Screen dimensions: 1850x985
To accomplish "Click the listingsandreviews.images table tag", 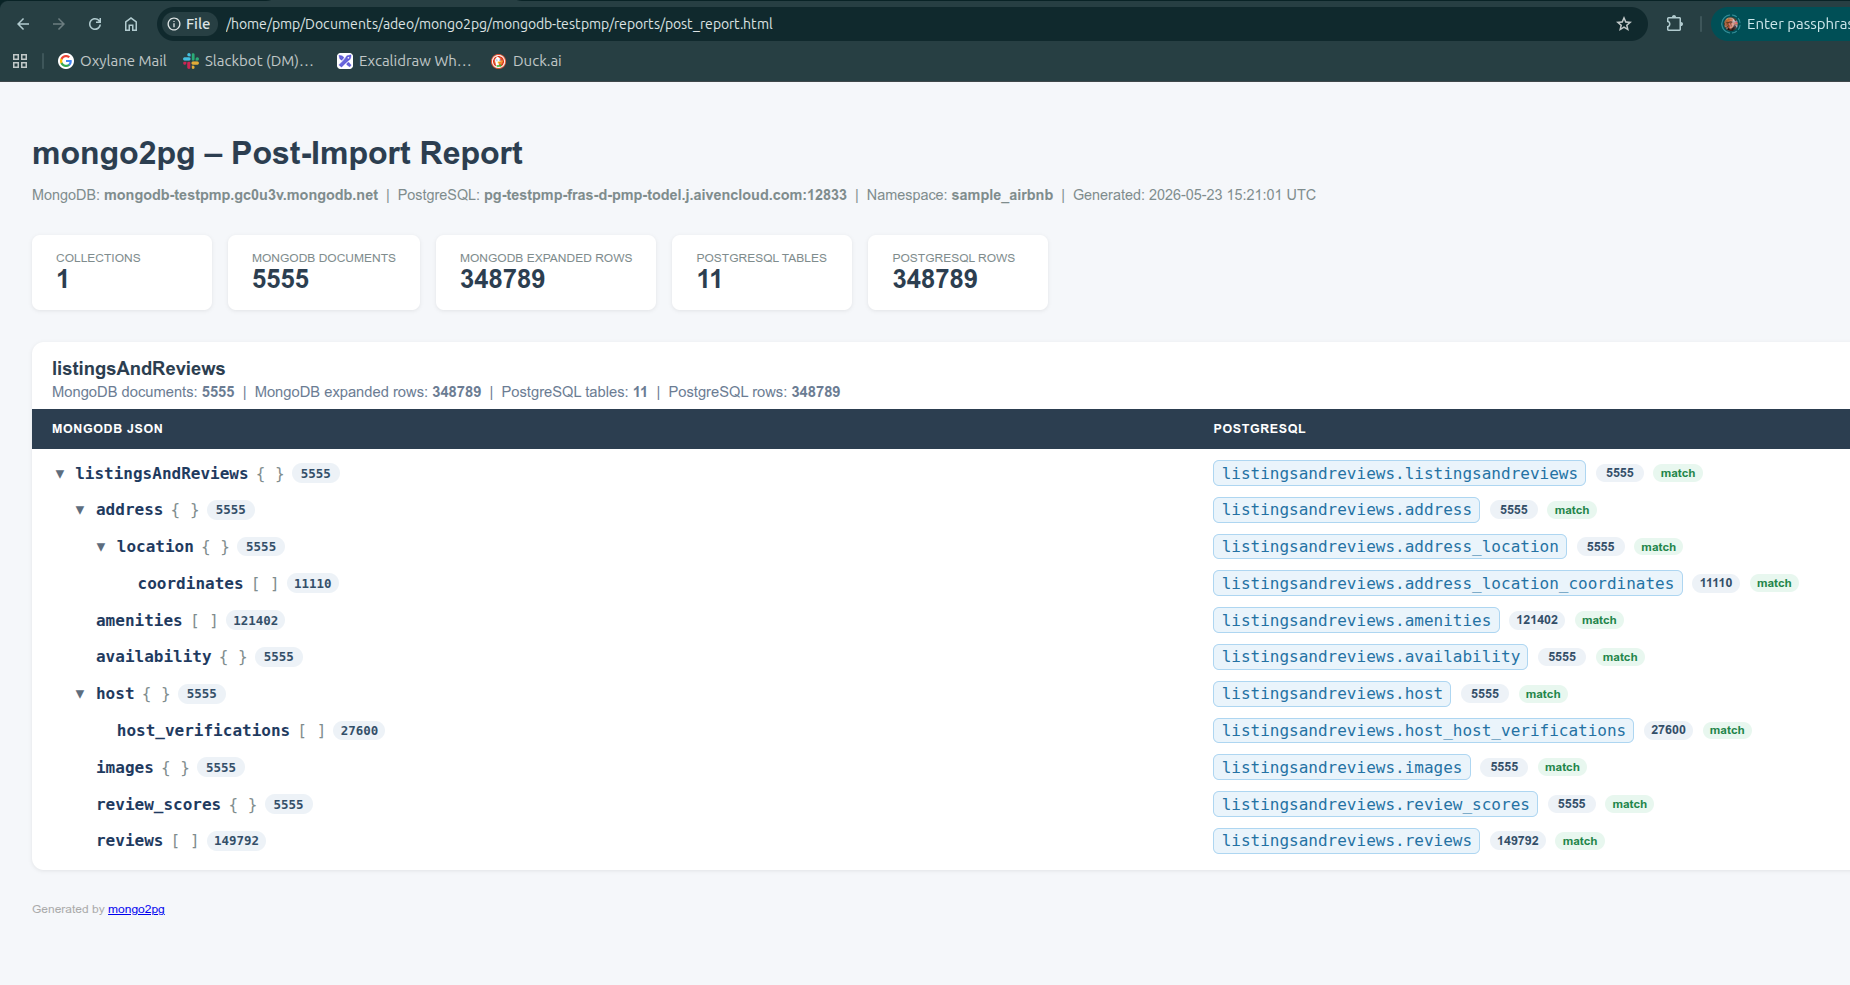I will click(1341, 767).
